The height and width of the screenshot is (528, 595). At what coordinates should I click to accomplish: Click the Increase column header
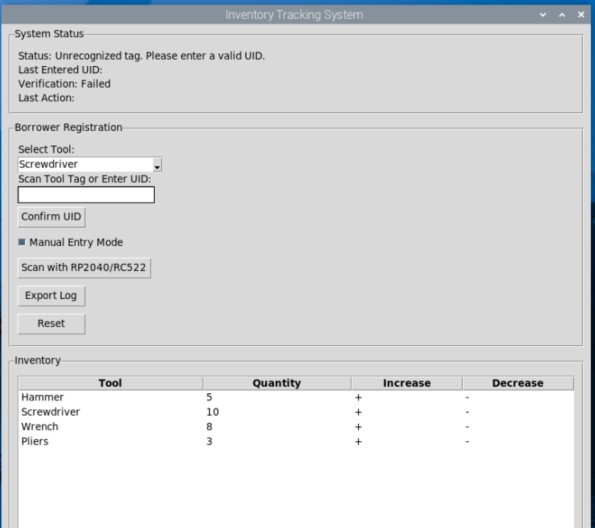point(407,383)
